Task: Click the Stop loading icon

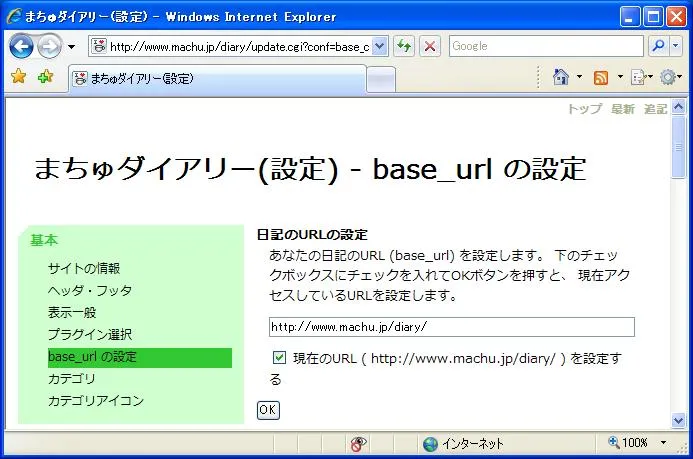Action: 430,46
